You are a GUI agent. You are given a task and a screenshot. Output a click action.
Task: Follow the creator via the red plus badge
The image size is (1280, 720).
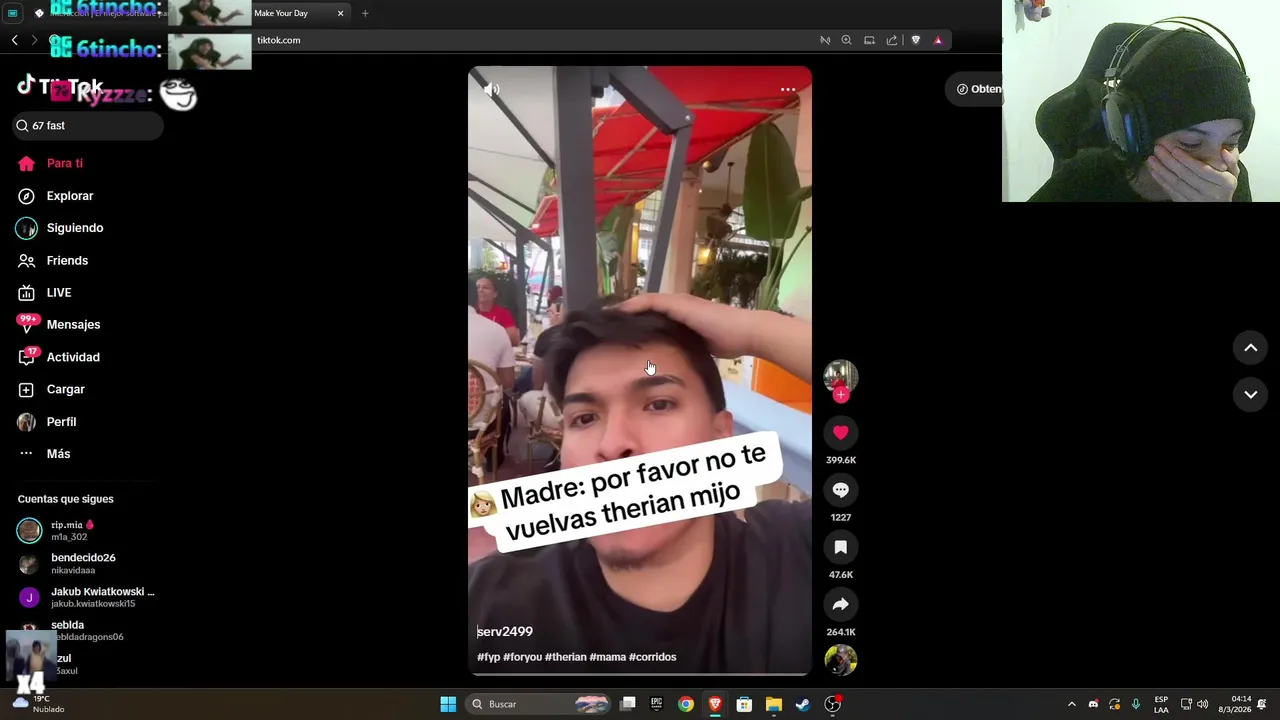[840, 395]
